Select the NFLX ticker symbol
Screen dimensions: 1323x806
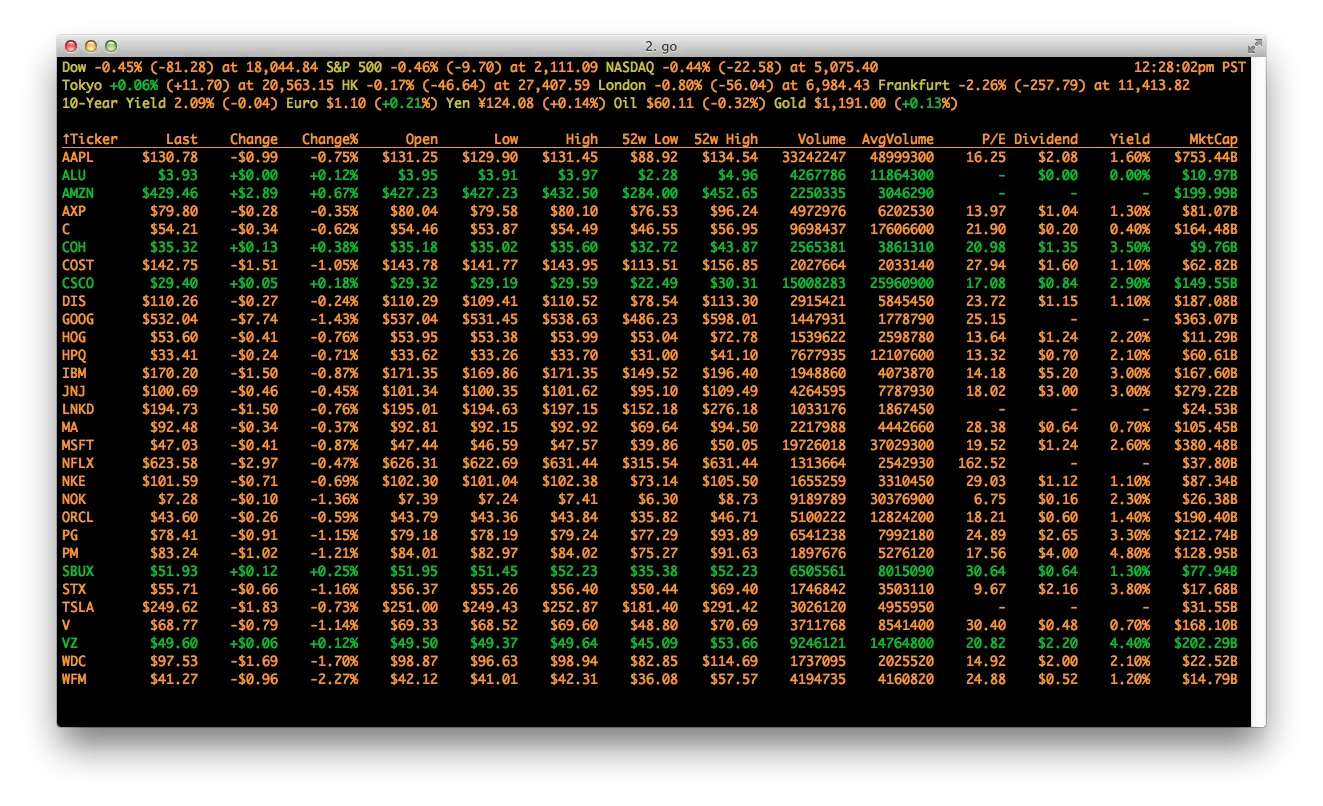coord(78,463)
